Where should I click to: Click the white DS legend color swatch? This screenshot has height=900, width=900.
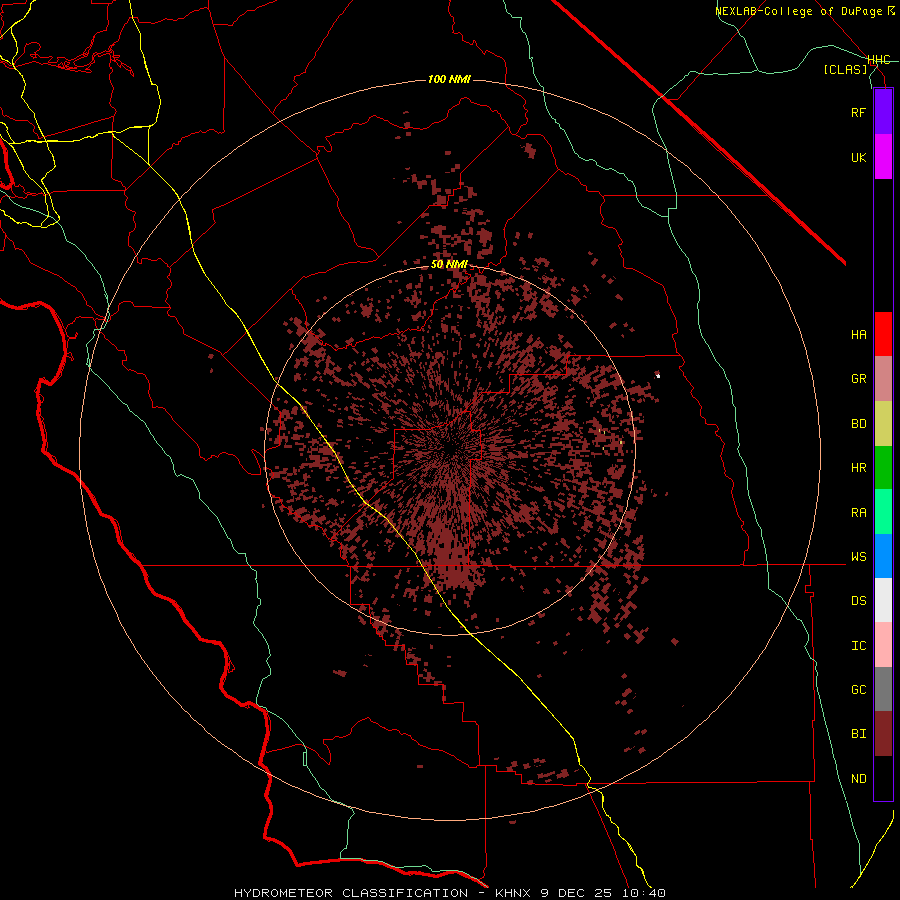(883, 600)
